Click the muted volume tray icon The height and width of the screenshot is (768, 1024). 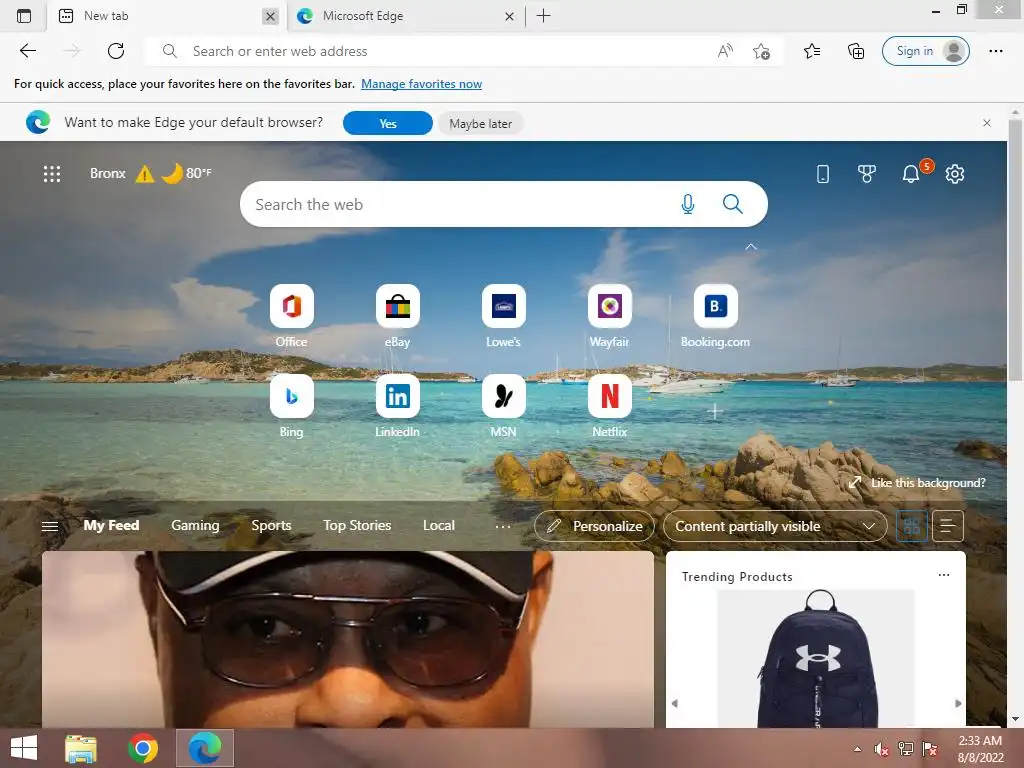click(881, 749)
